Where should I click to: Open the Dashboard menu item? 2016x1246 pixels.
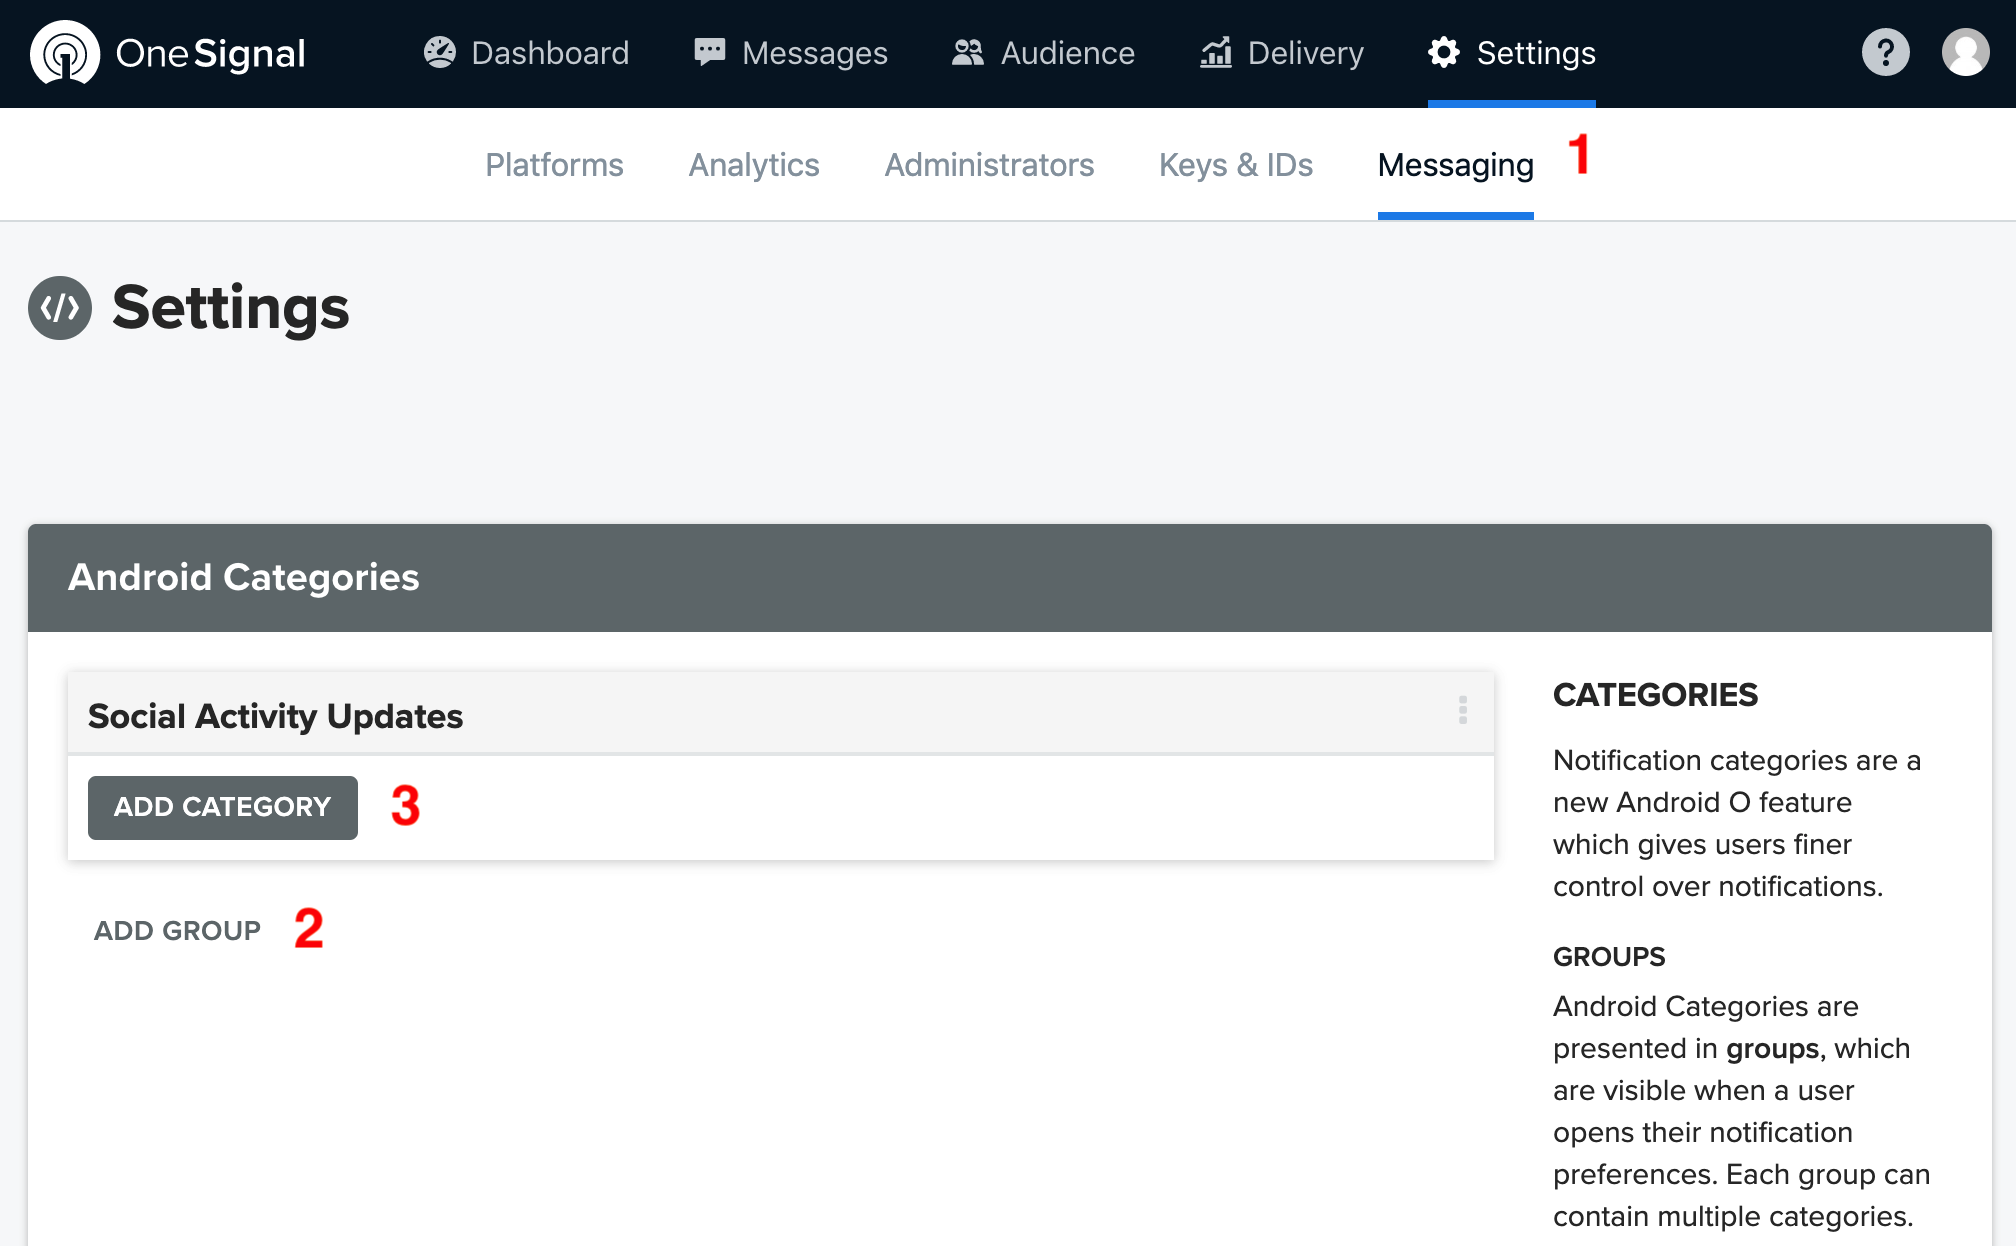click(x=550, y=53)
